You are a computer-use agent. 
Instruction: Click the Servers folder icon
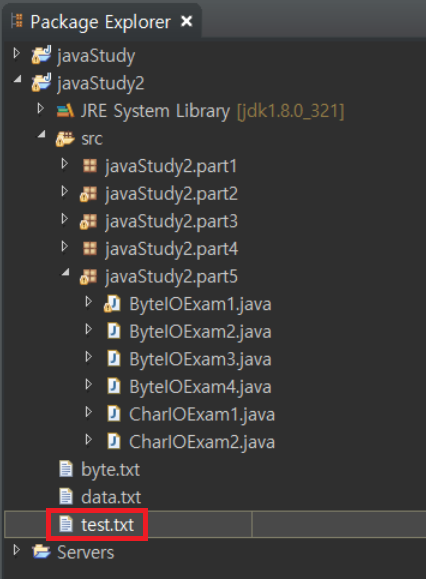pyautogui.click(x=41, y=552)
